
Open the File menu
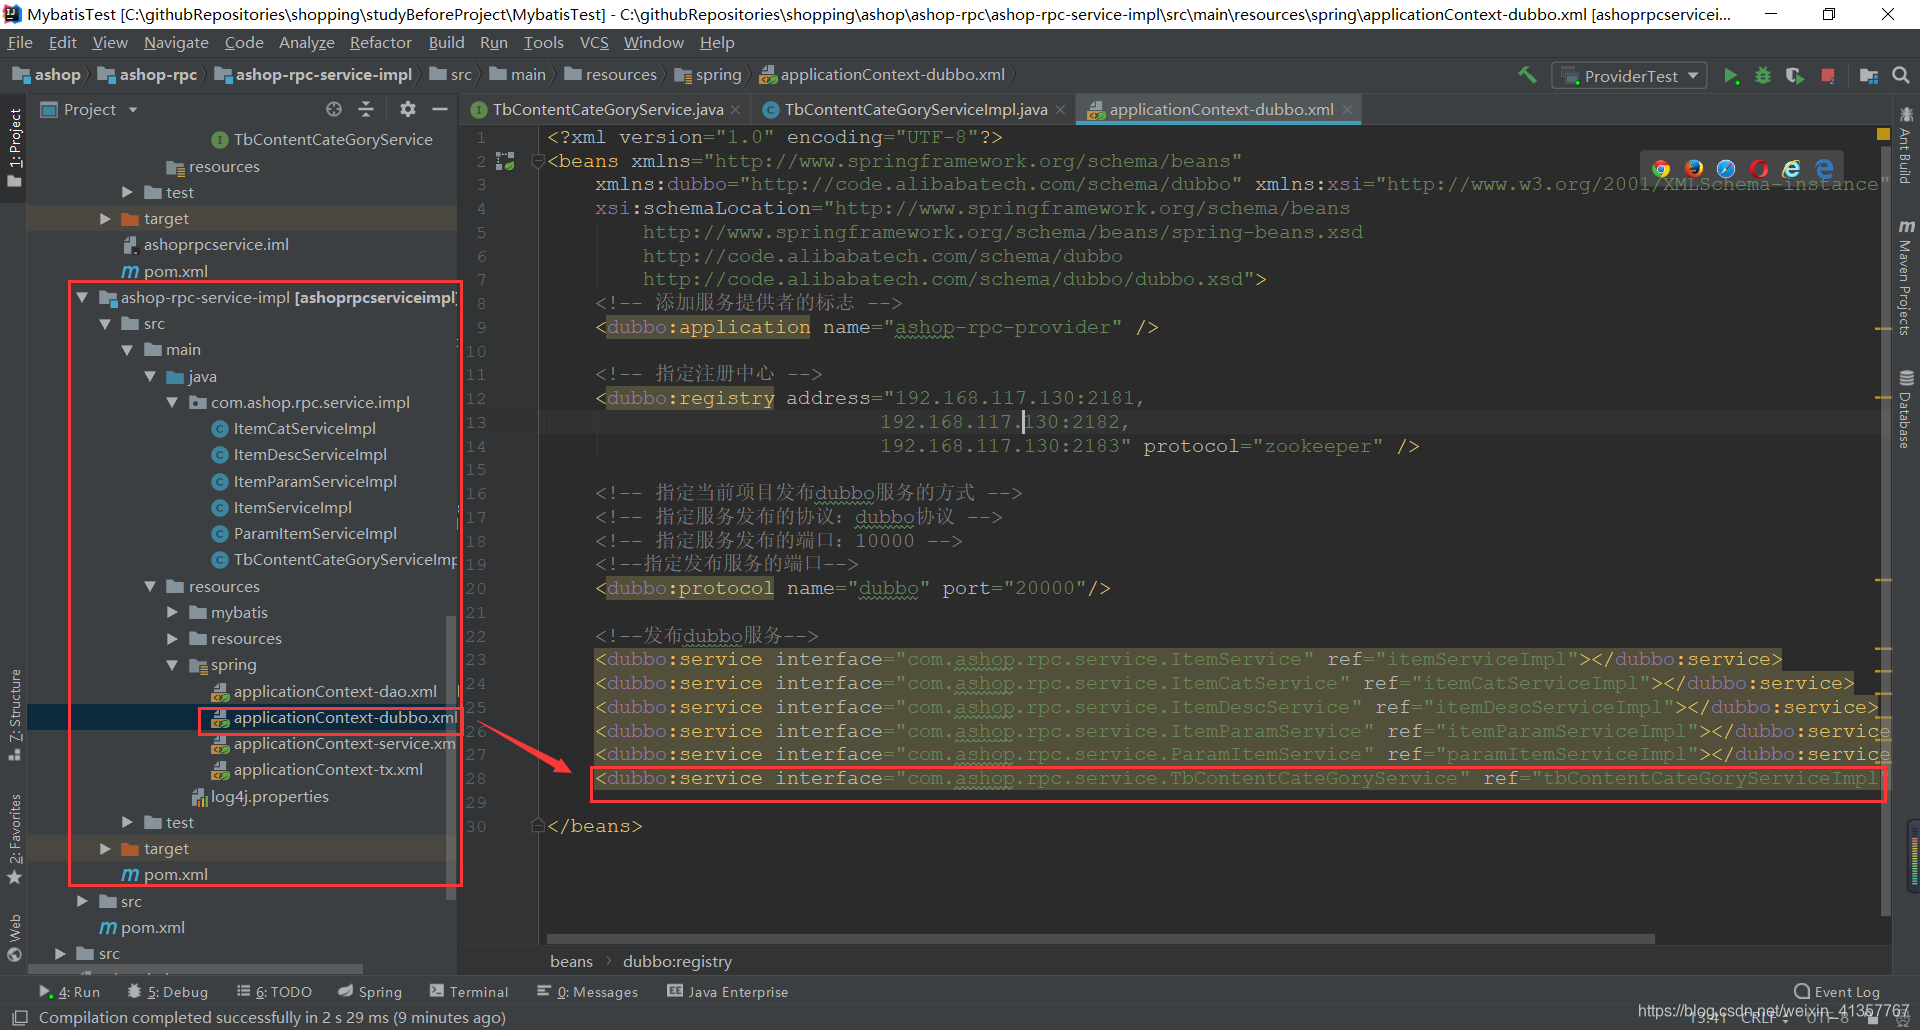click(x=20, y=43)
